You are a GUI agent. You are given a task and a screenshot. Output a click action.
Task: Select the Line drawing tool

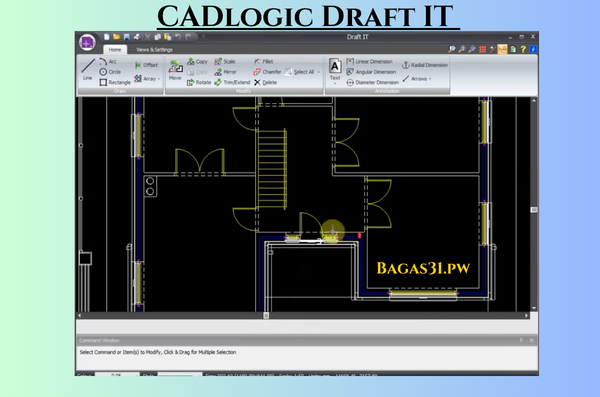tap(88, 69)
